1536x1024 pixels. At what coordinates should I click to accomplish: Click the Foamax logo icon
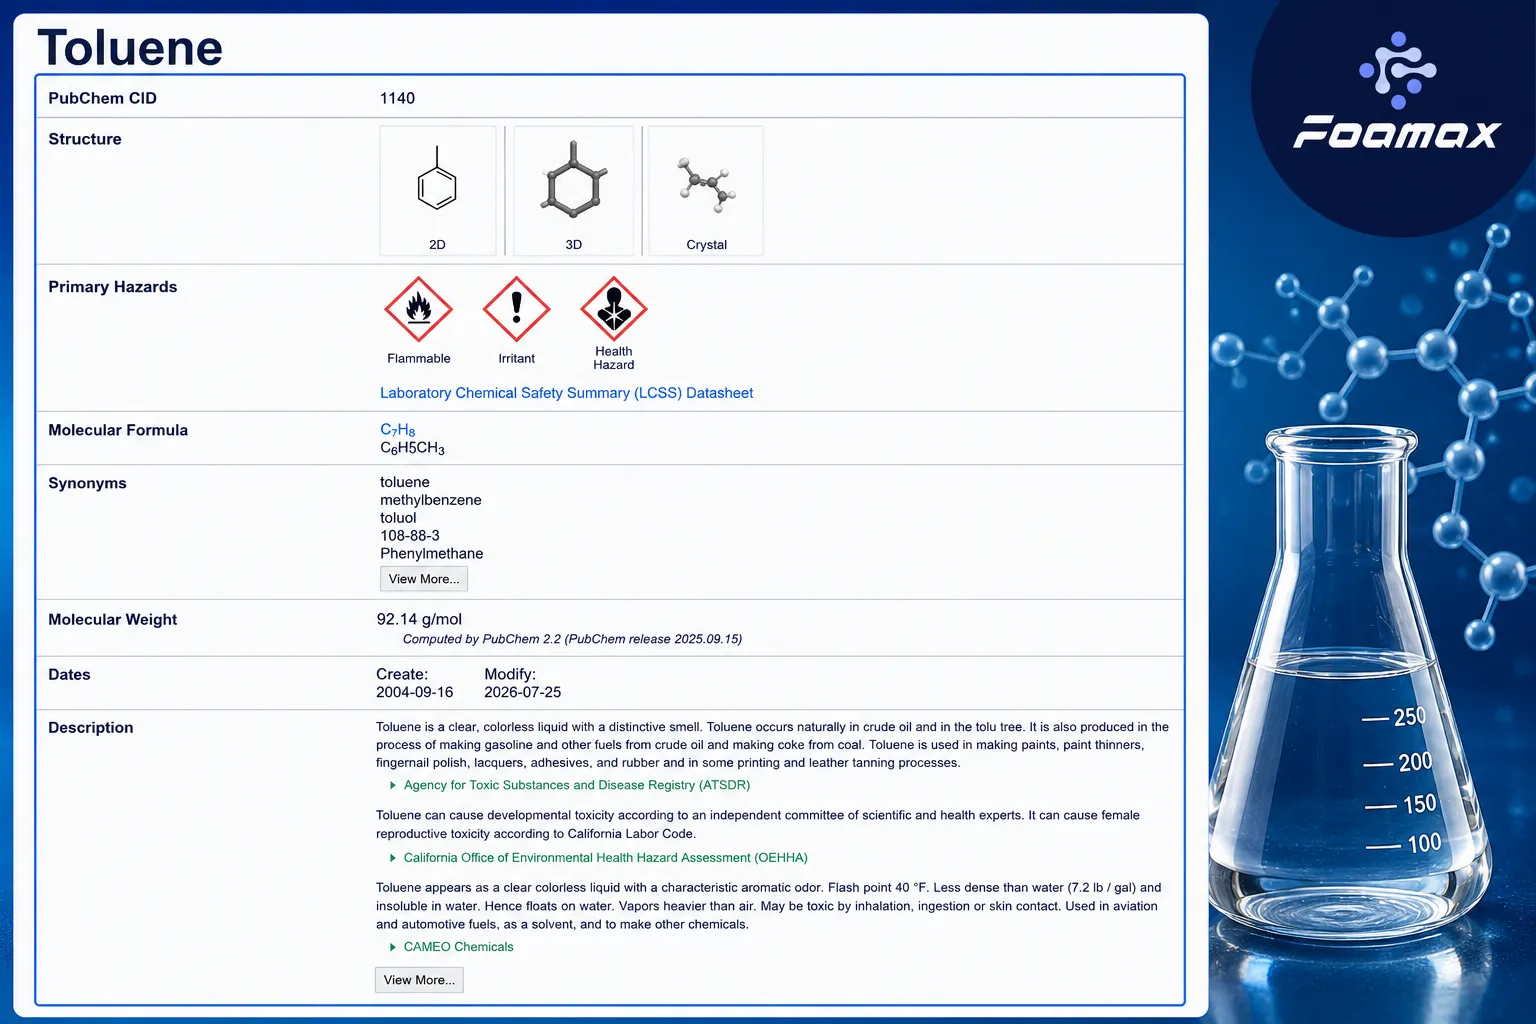pos(1398,70)
